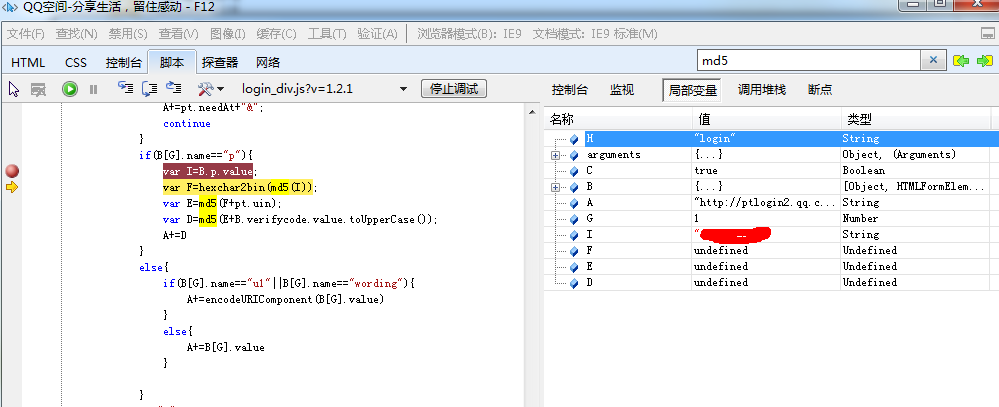Select the 局部变量 tab

pyautogui.click(x=692, y=90)
